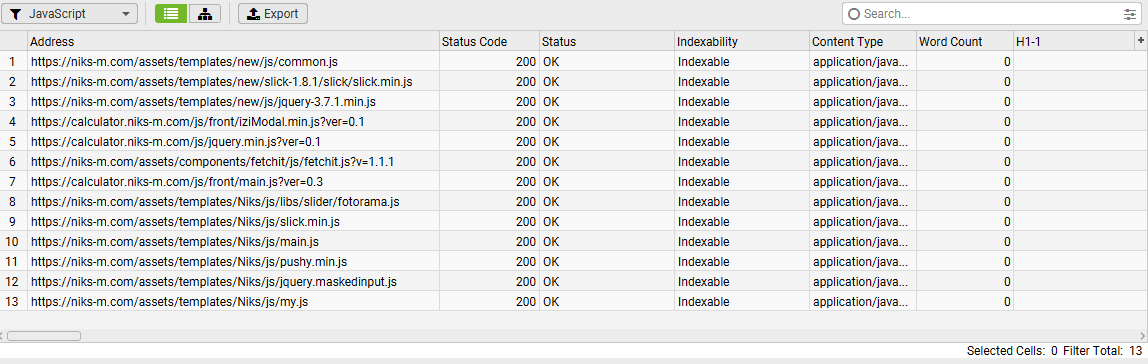The height and width of the screenshot is (364, 1148).
Task: Sort by Indexability column header
Action: tap(742, 42)
